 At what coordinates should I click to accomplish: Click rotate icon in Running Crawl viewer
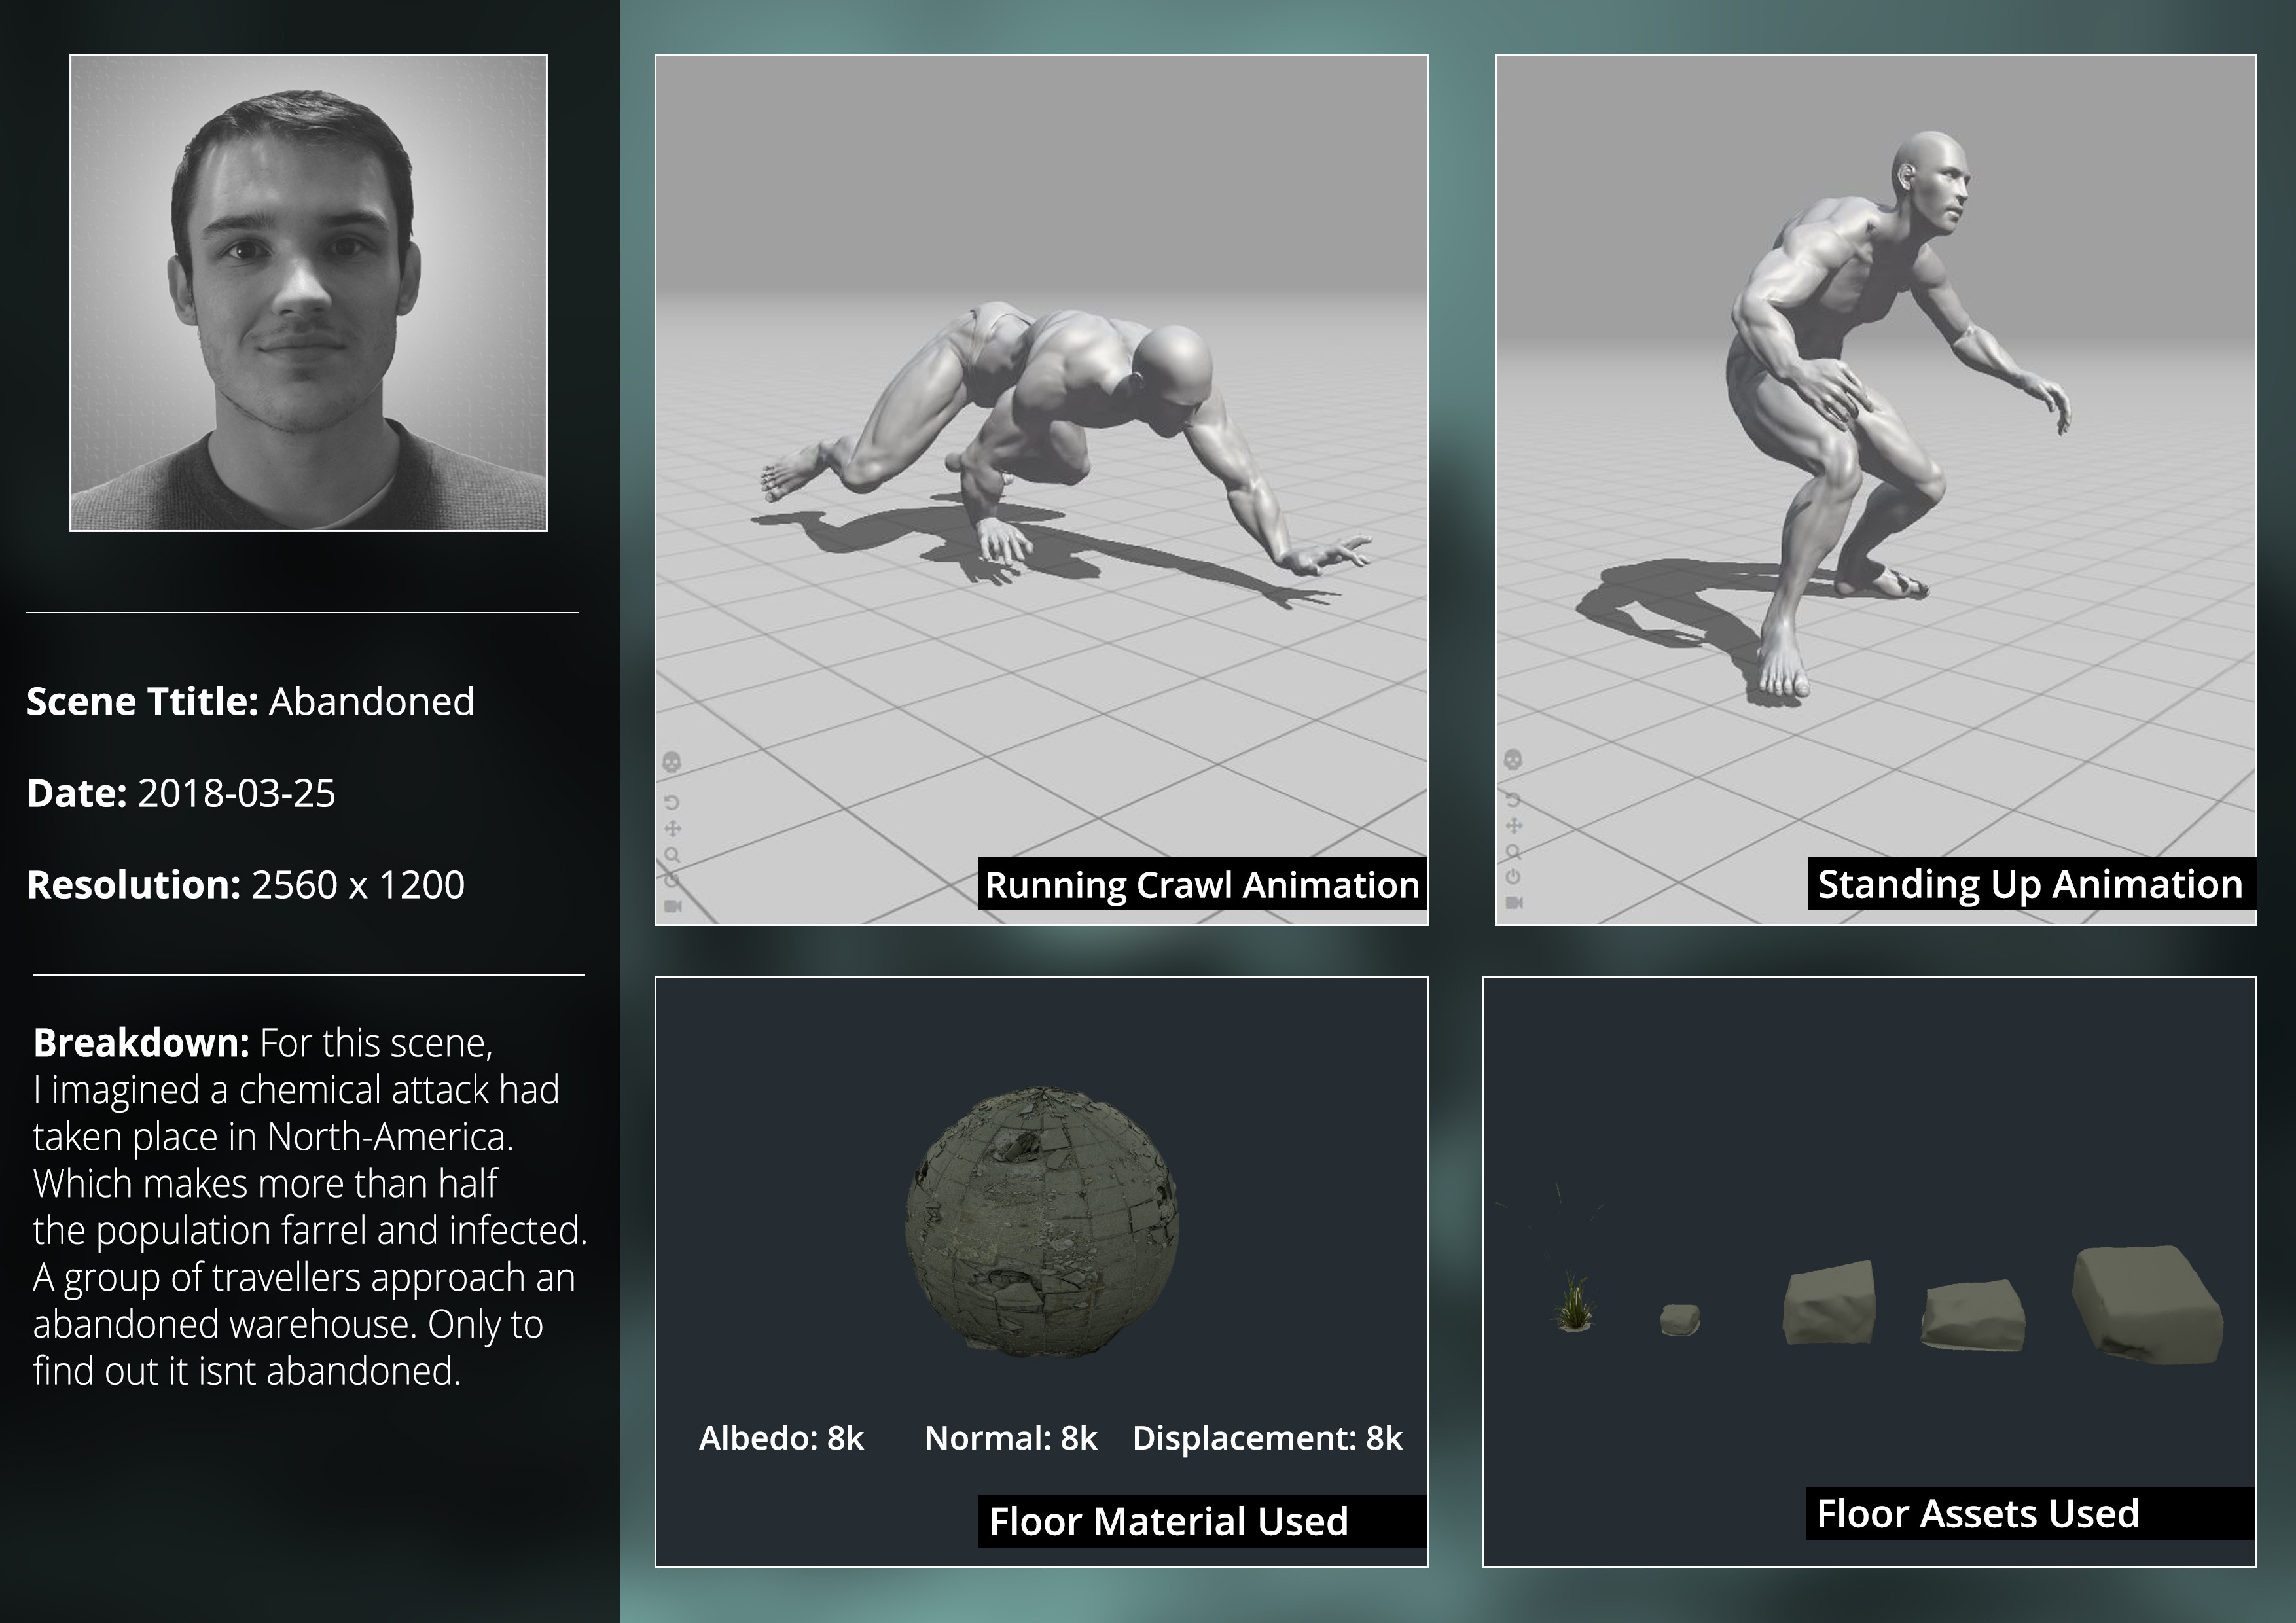click(x=672, y=802)
